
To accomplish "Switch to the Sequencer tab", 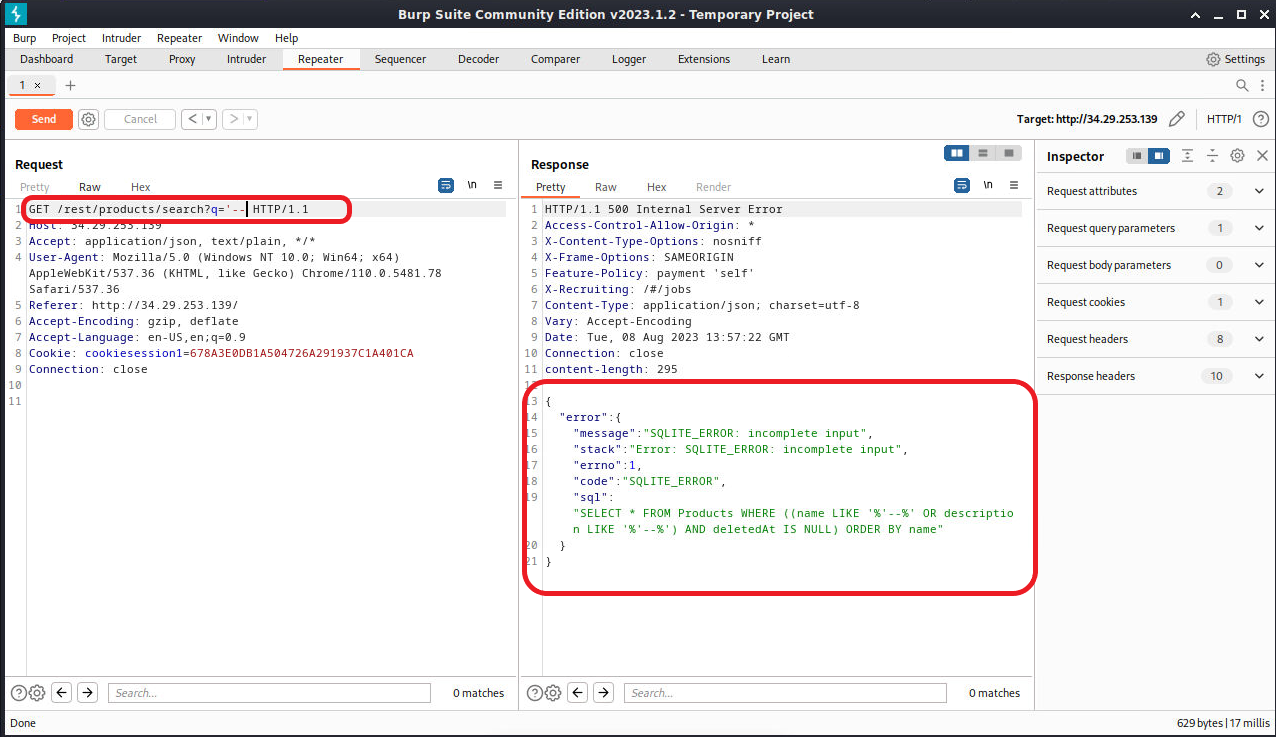I will point(400,59).
